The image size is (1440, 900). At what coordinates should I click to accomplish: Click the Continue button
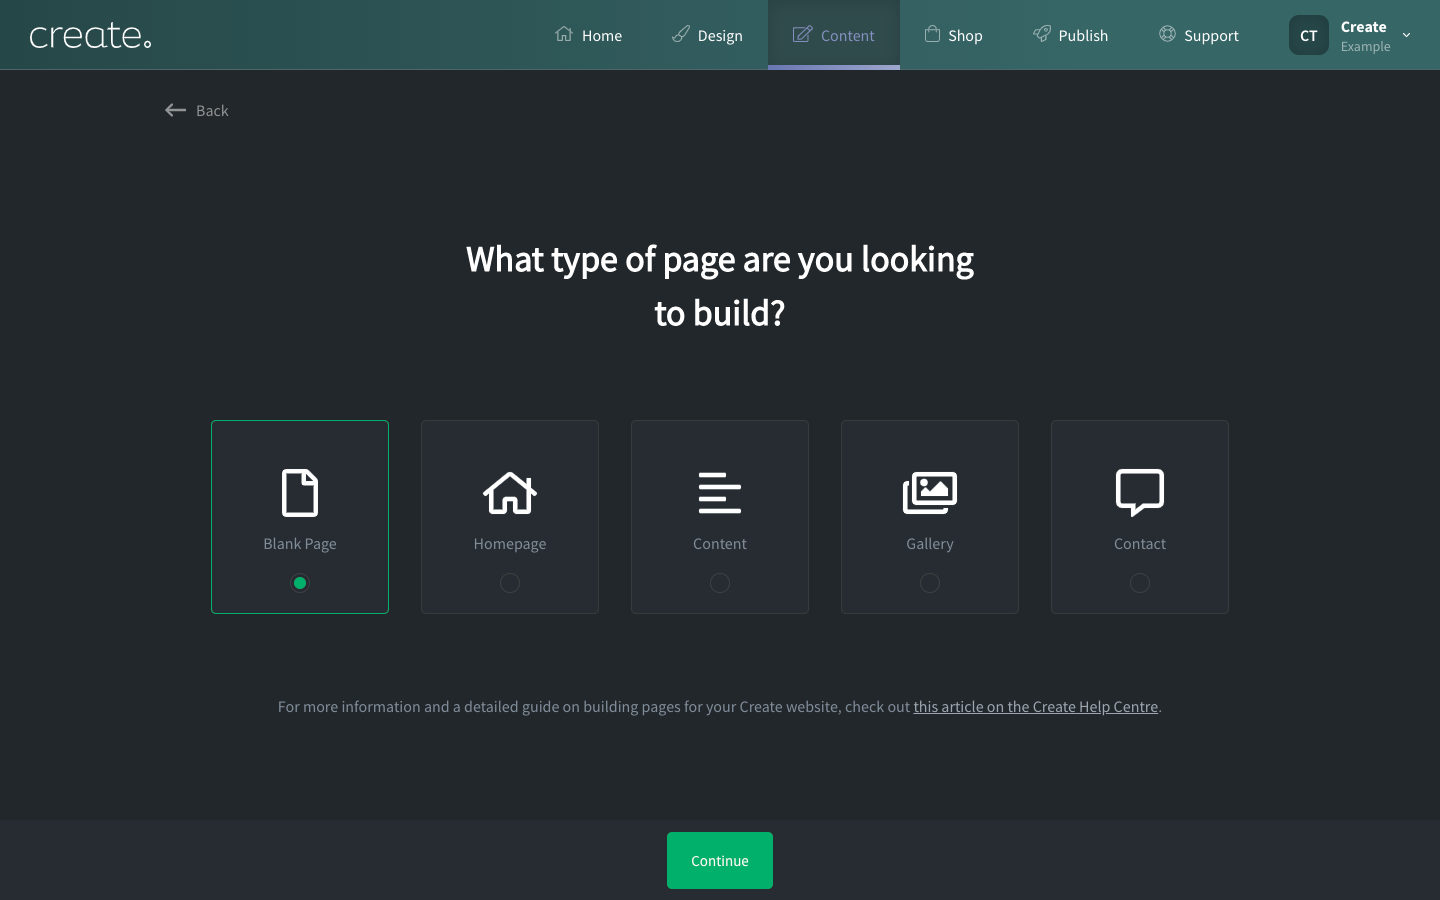click(720, 861)
